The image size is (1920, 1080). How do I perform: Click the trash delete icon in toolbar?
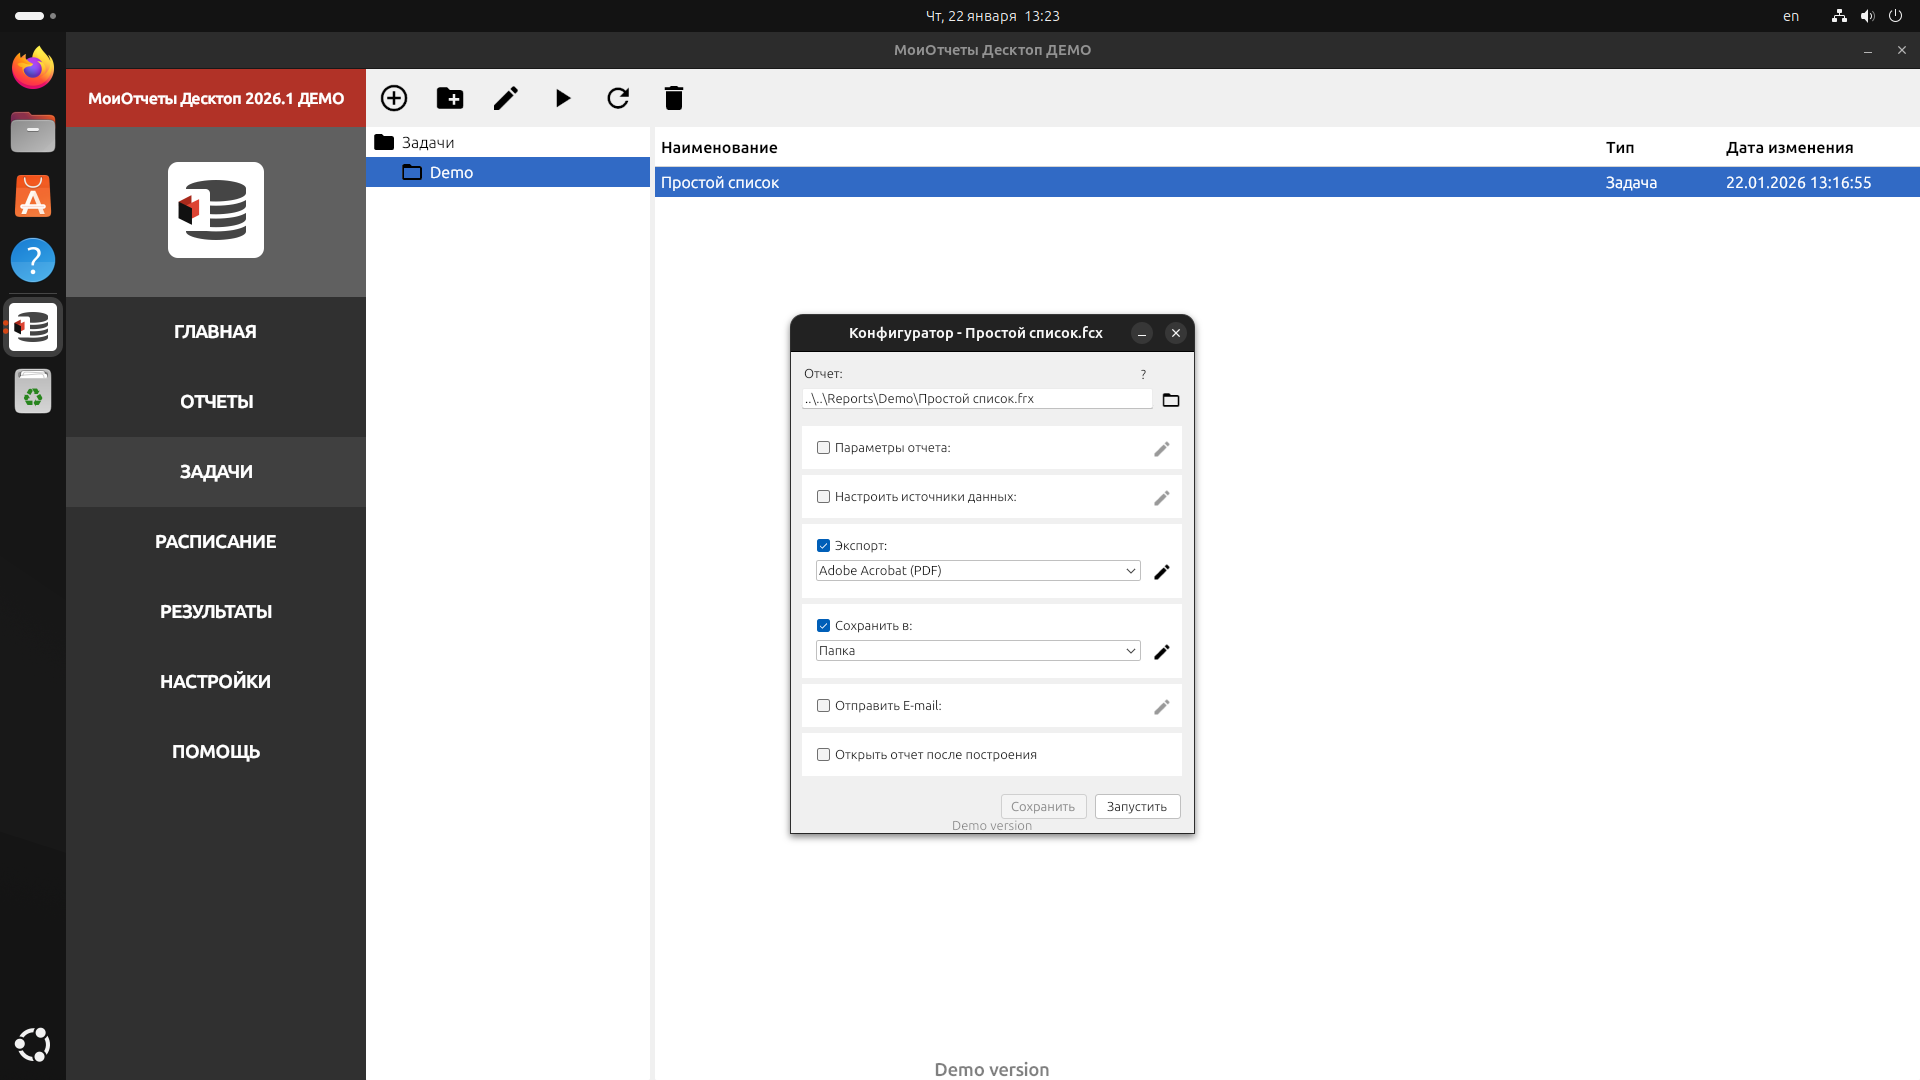coord(674,98)
